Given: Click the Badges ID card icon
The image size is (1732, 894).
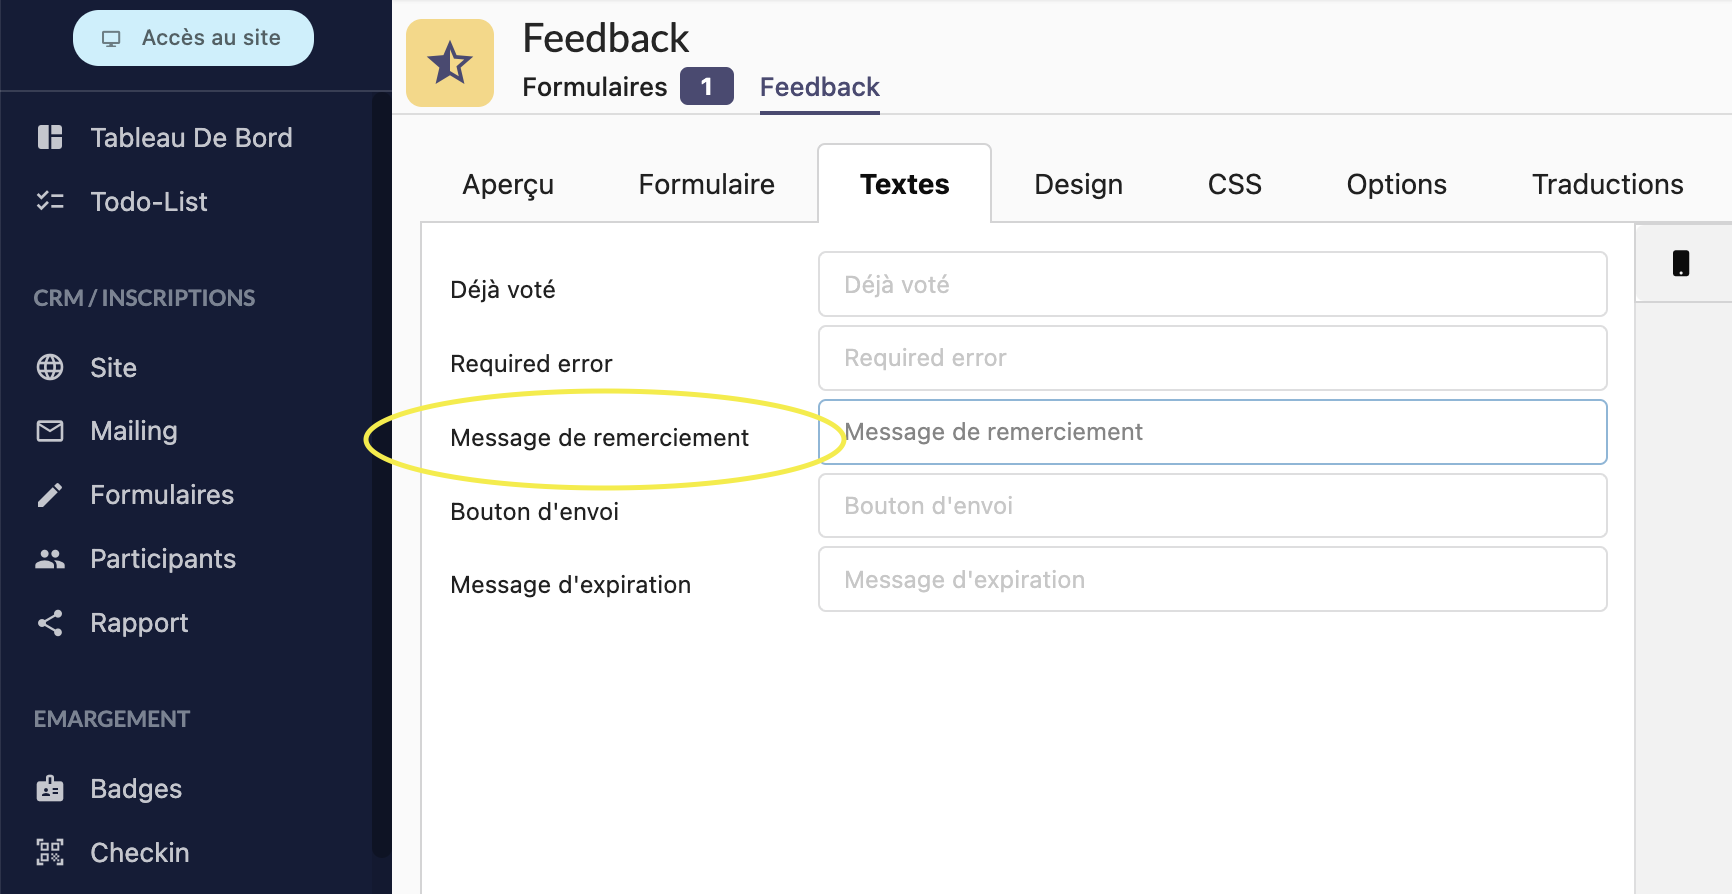Looking at the screenshot, I should [50, 789].
